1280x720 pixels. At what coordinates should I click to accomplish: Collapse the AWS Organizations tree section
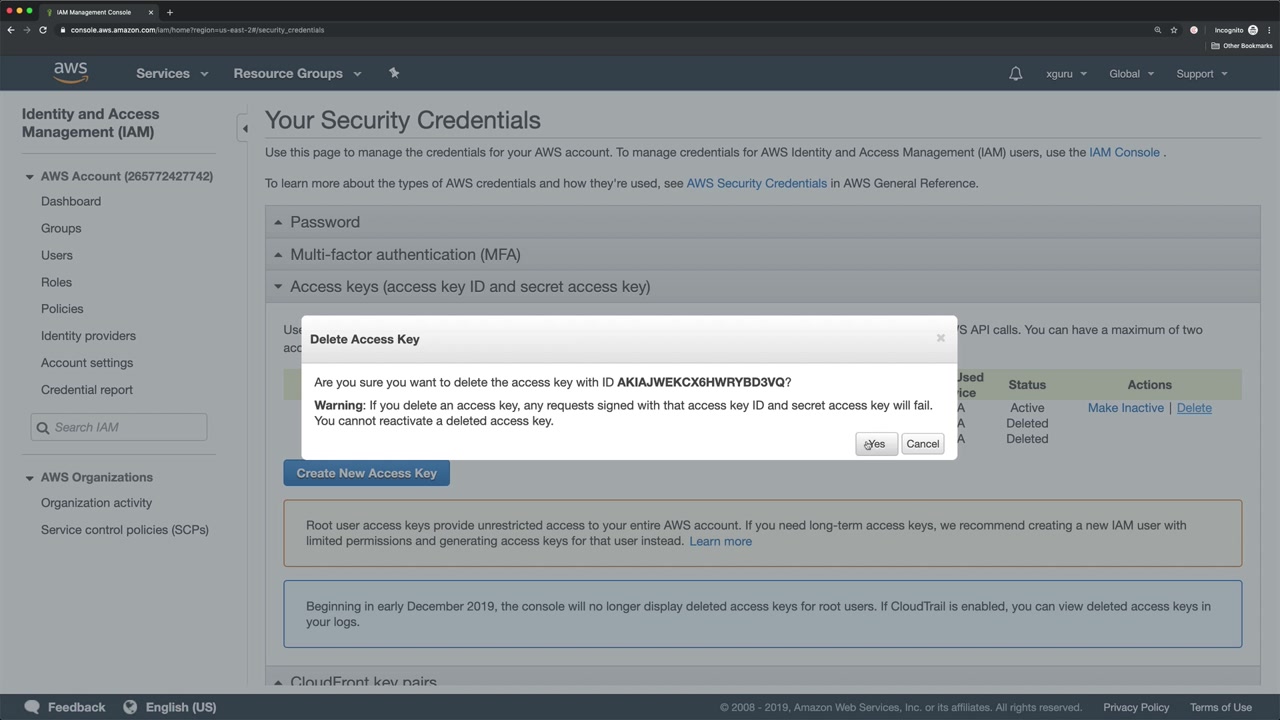29,478
